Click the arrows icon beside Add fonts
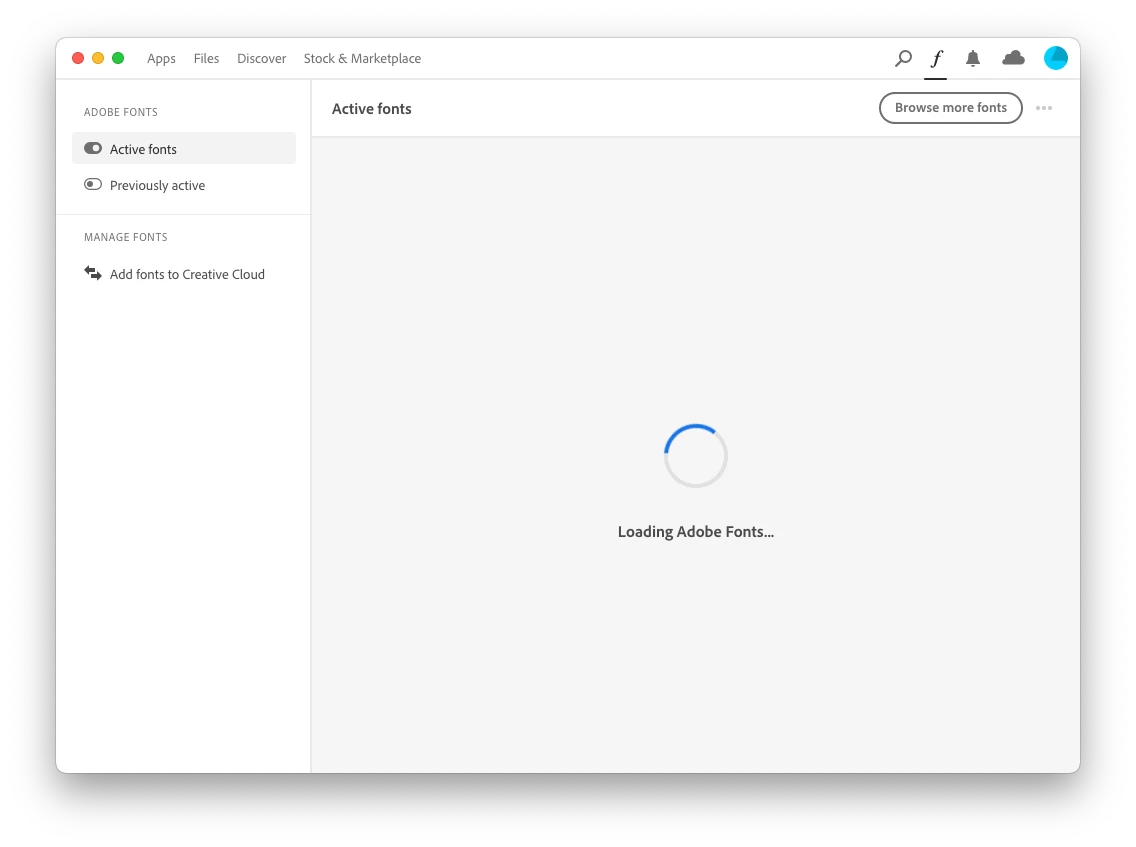 93,273
